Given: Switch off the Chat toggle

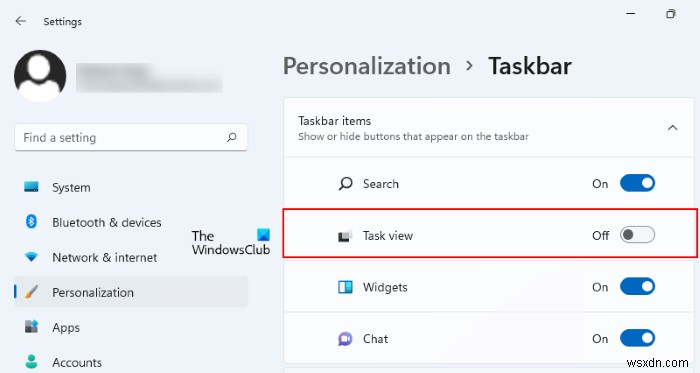Looking at the screenshot, I should 637,338.
